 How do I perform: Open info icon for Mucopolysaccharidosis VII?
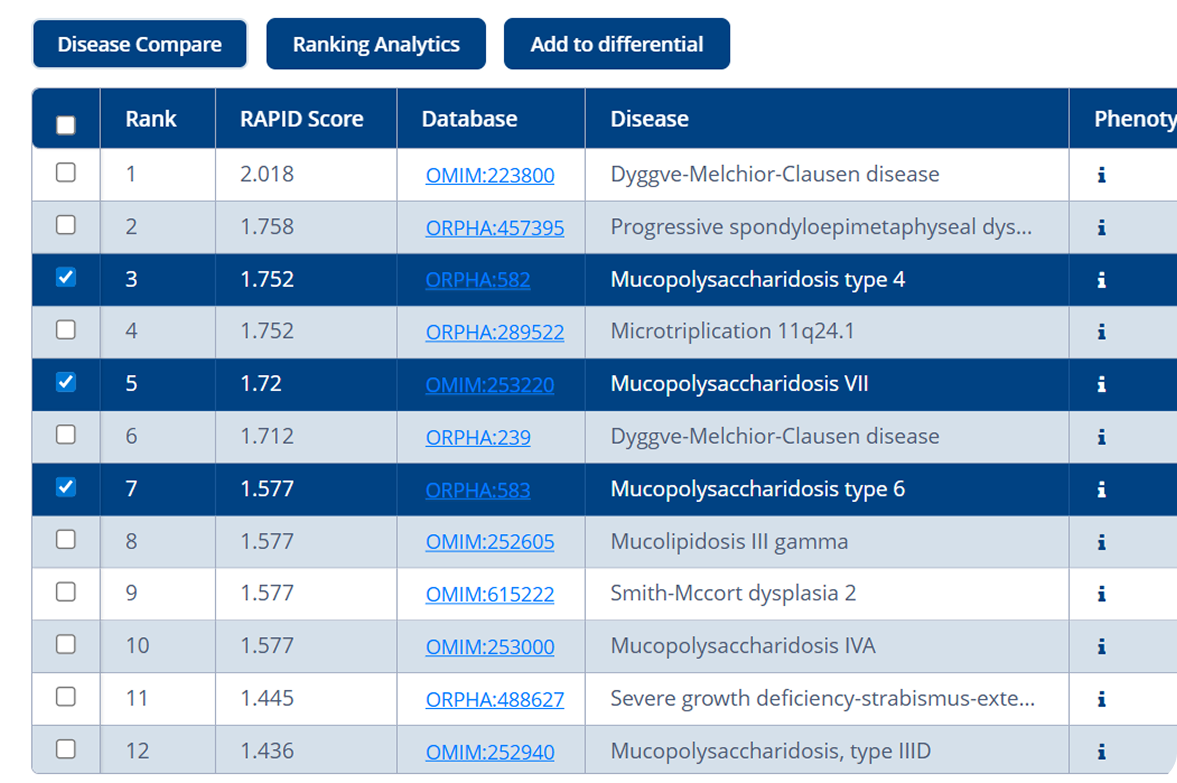point(1101,384)
